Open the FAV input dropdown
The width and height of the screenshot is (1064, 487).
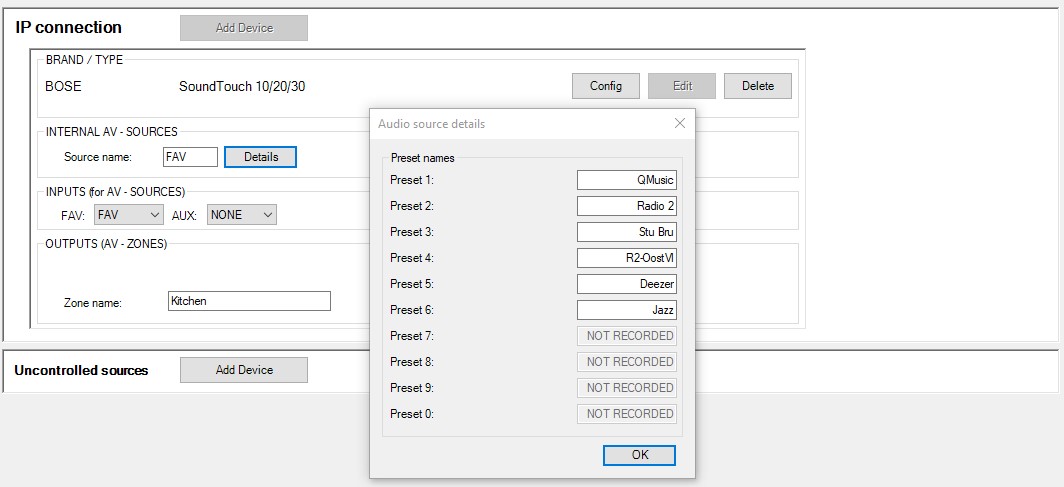coord(129,215)
